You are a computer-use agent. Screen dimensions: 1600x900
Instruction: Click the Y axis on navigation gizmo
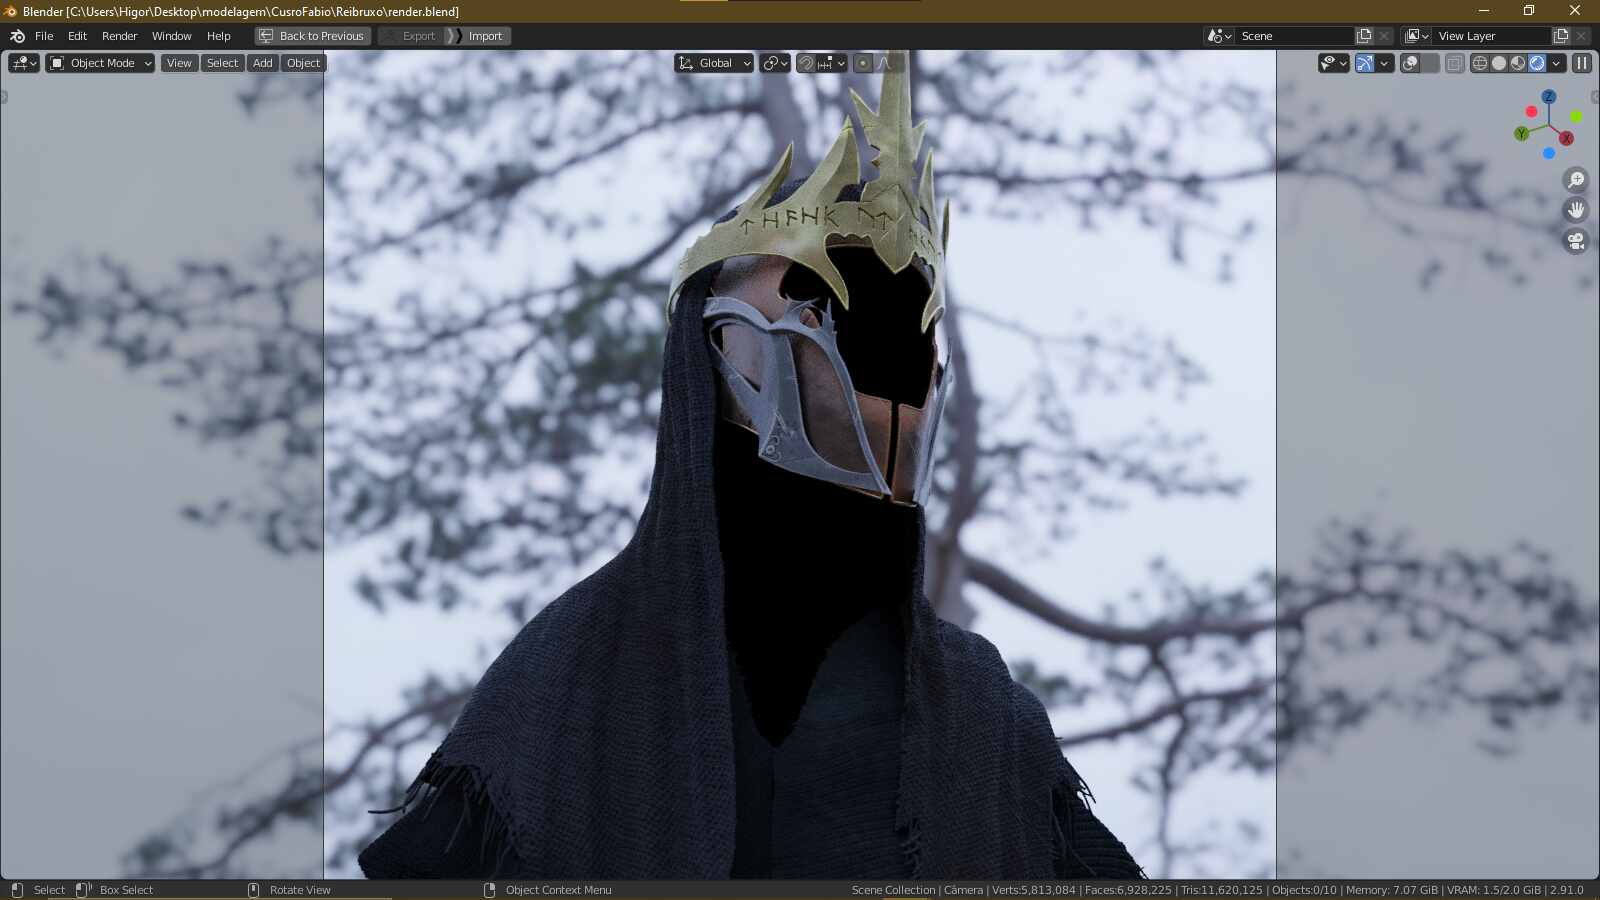pos(1522,134)
